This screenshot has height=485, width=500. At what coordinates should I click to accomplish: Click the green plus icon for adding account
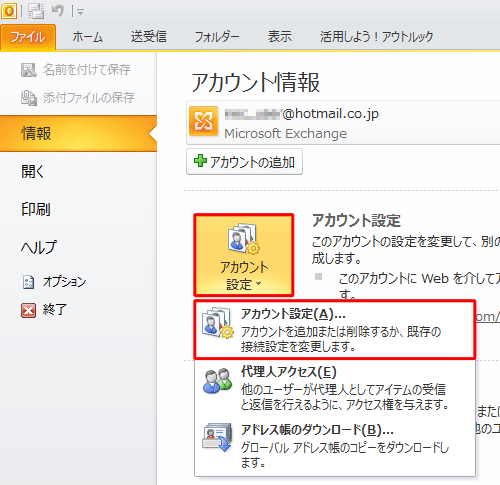pos(200,161)
